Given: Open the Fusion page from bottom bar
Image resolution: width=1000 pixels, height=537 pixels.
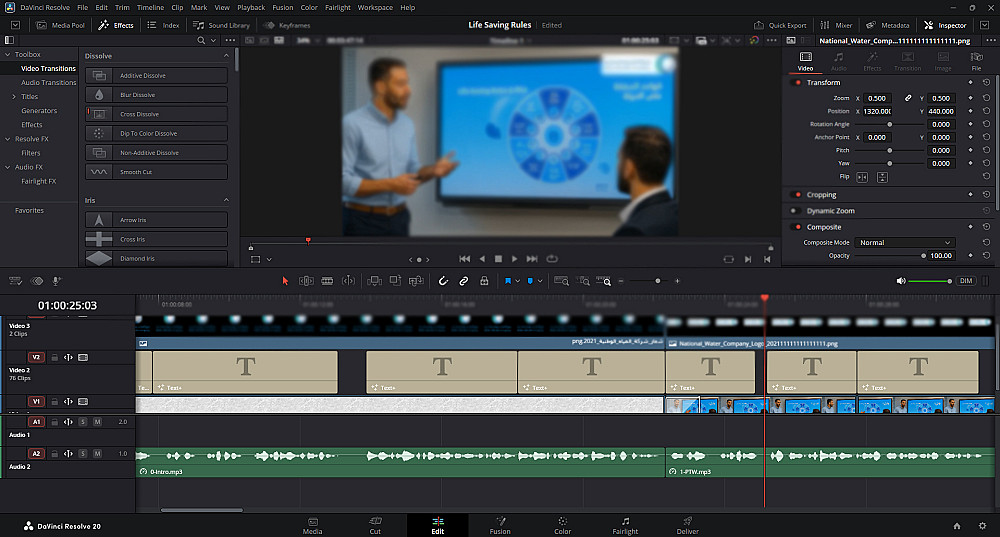Looking at the screenshot, I should click(x=500, y=526).
